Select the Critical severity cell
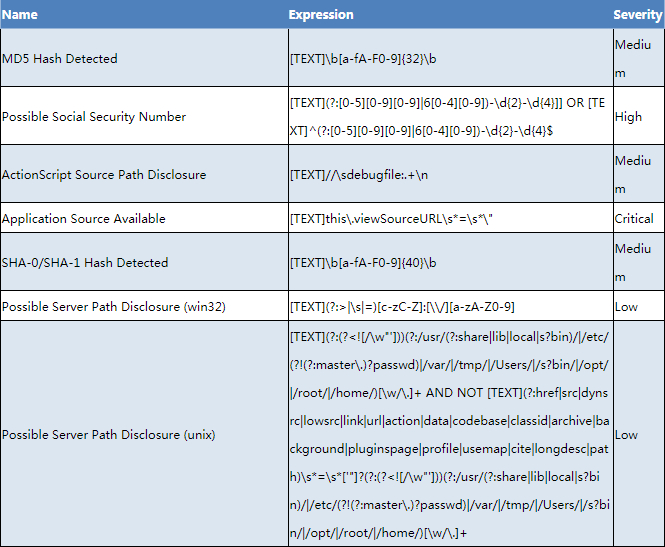 tap(635, 219)
